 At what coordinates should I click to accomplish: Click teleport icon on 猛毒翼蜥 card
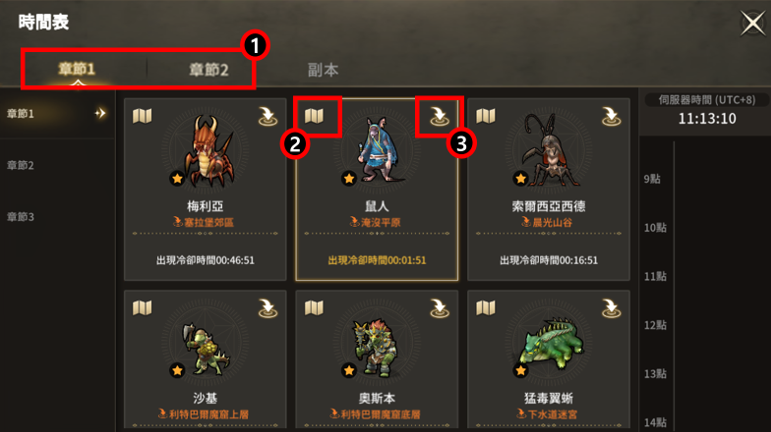[611, 308]
